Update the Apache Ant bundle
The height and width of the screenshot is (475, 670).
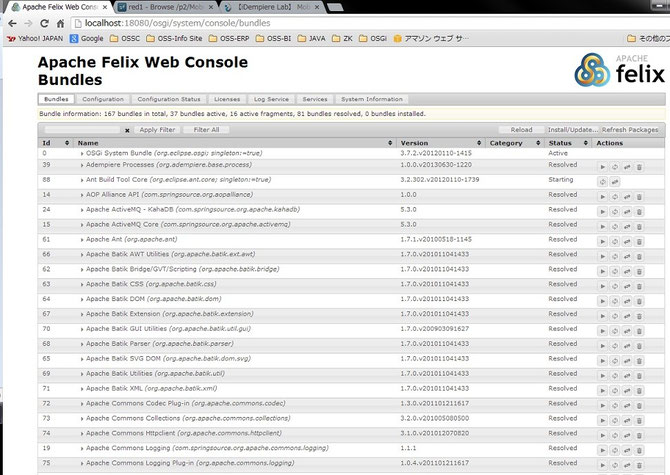pos(627,242)
